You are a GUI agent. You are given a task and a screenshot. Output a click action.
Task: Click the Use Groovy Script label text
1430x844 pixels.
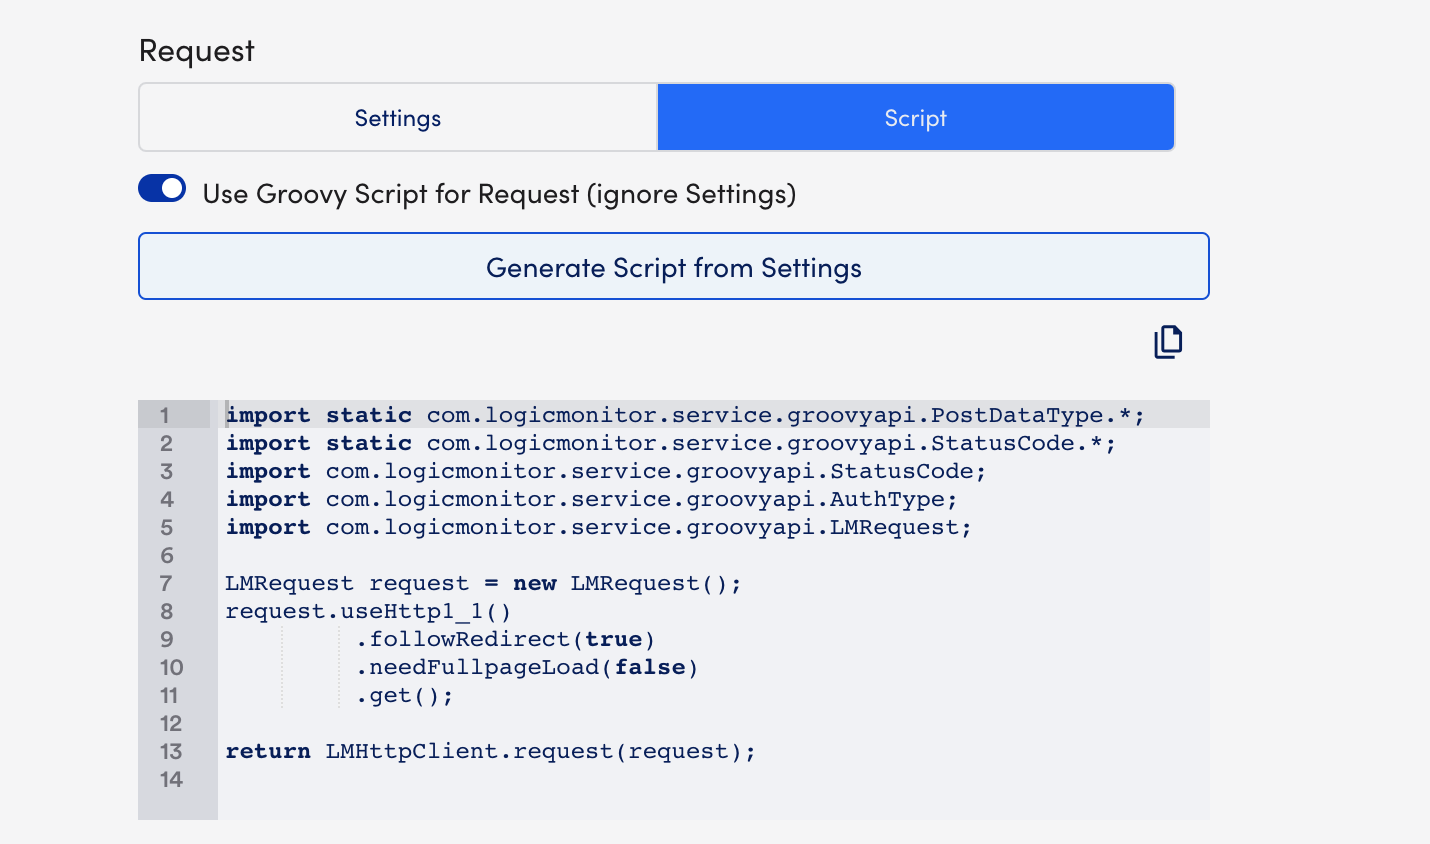tap(499, 194)
